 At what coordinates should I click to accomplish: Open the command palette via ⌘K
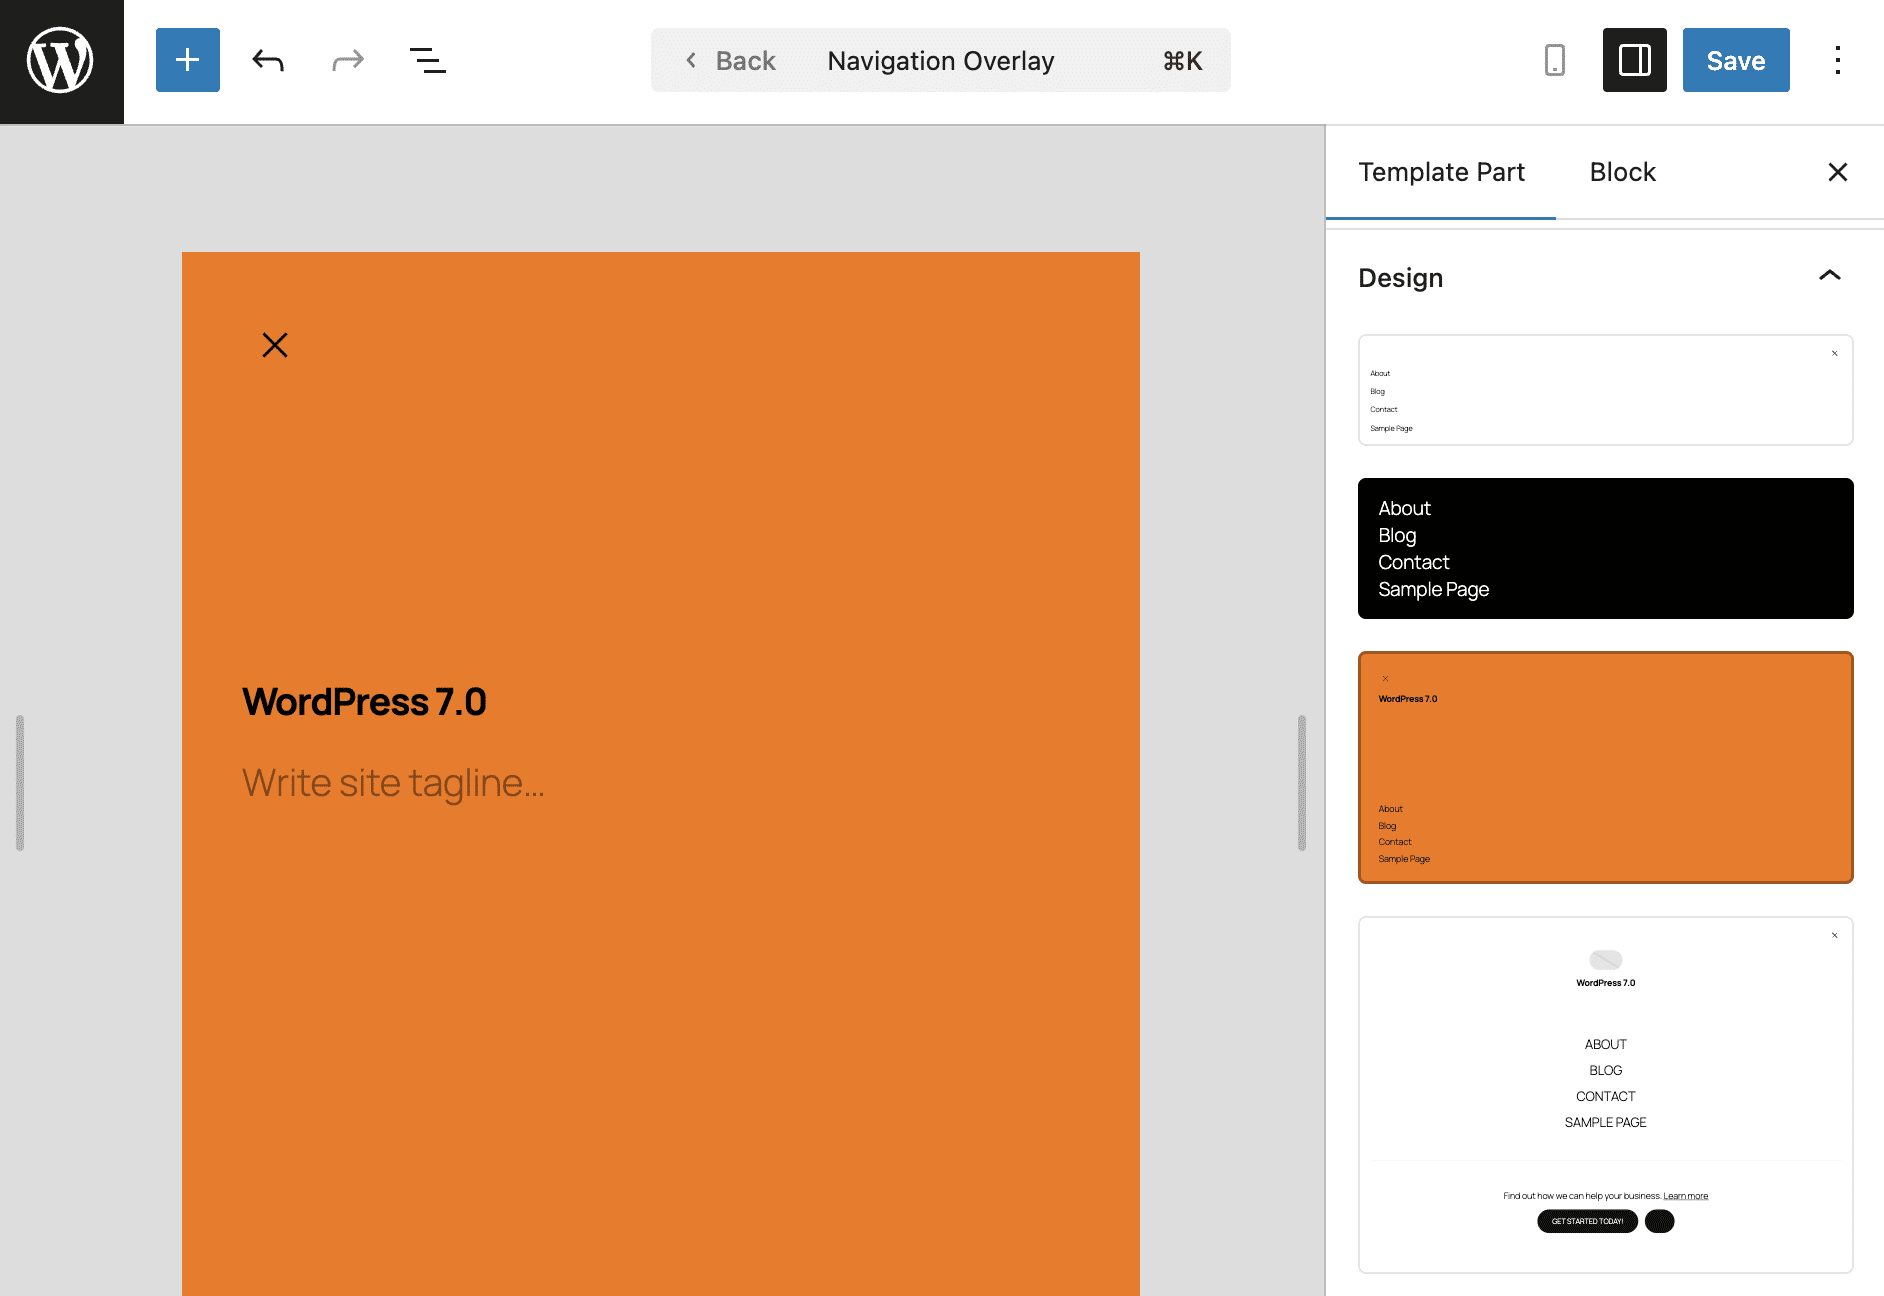pos(1180,60)
